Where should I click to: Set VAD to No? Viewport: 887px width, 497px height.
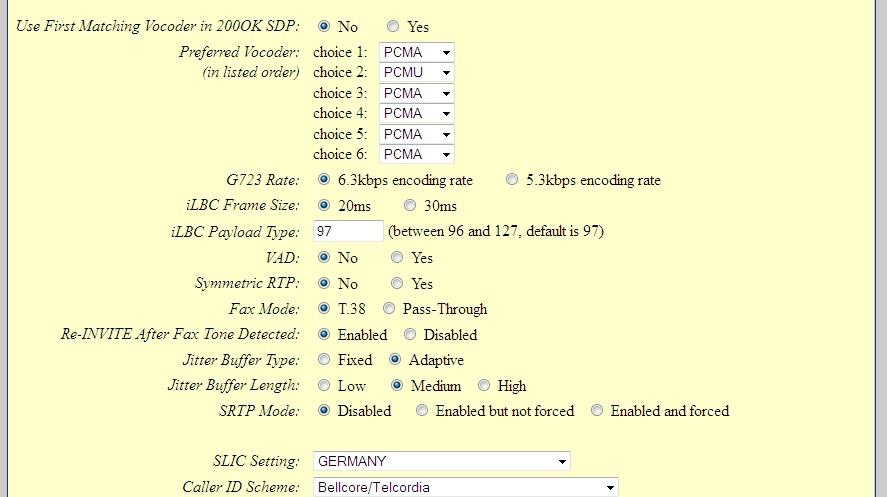(324, 257)
